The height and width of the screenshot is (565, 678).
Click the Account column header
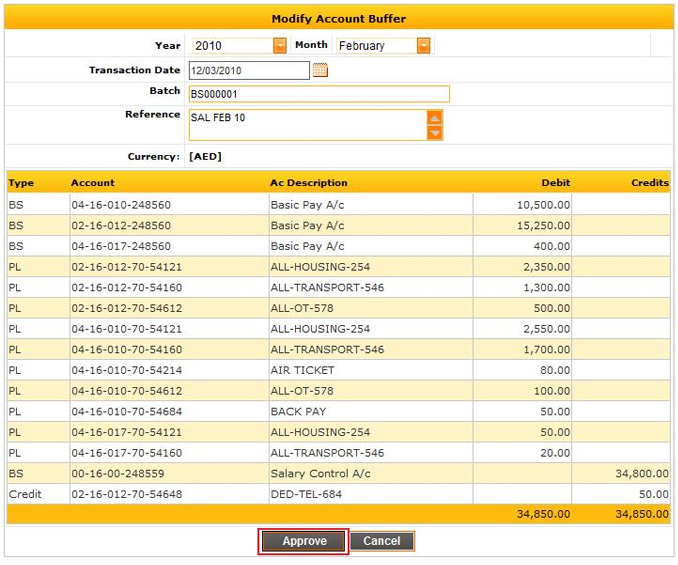[x=93, y=183]
